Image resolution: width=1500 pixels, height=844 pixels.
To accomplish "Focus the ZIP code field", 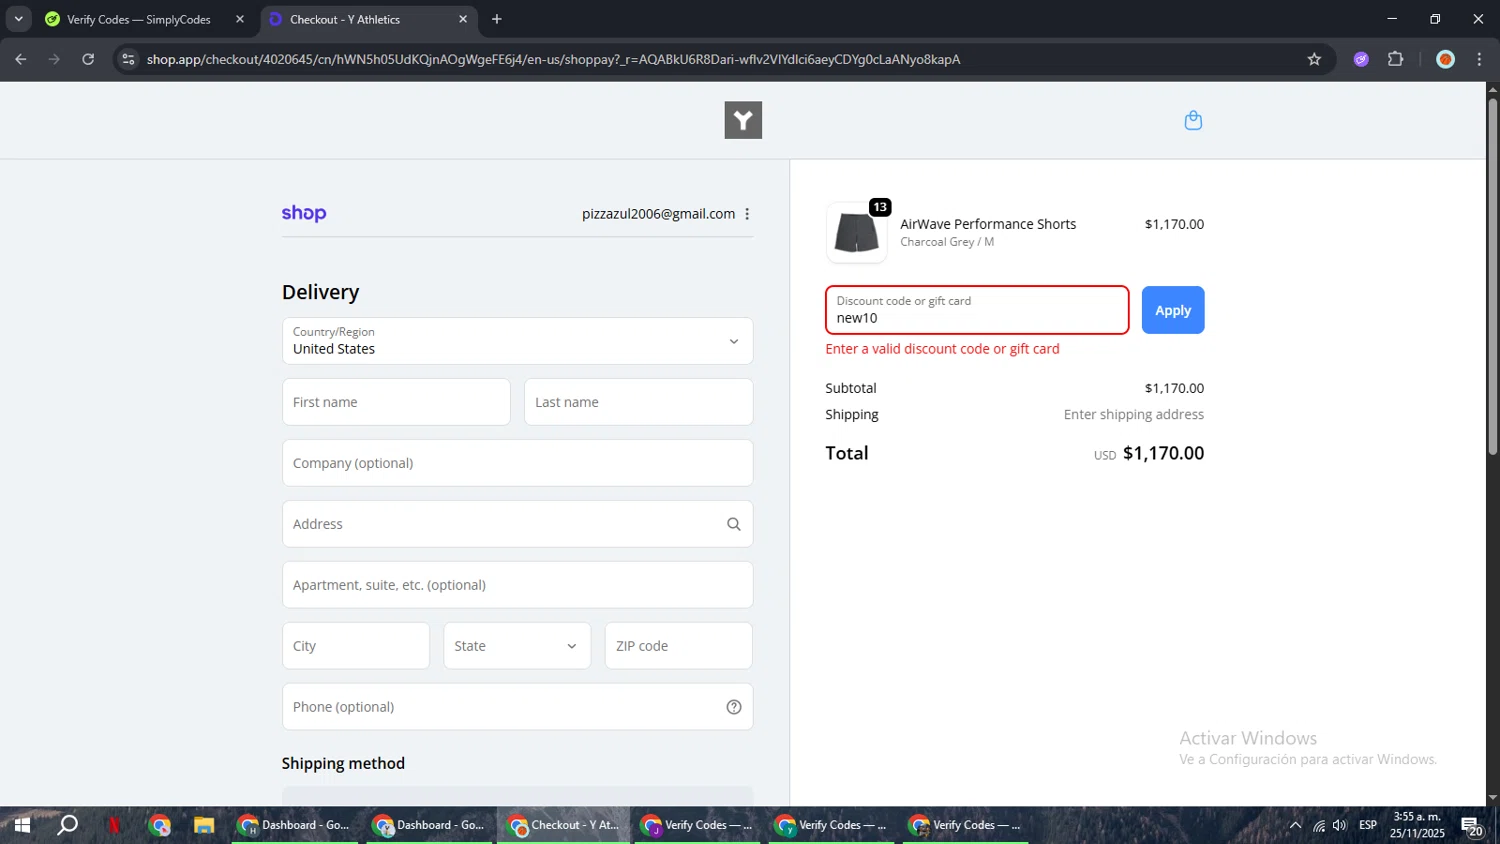I will 678,646.
